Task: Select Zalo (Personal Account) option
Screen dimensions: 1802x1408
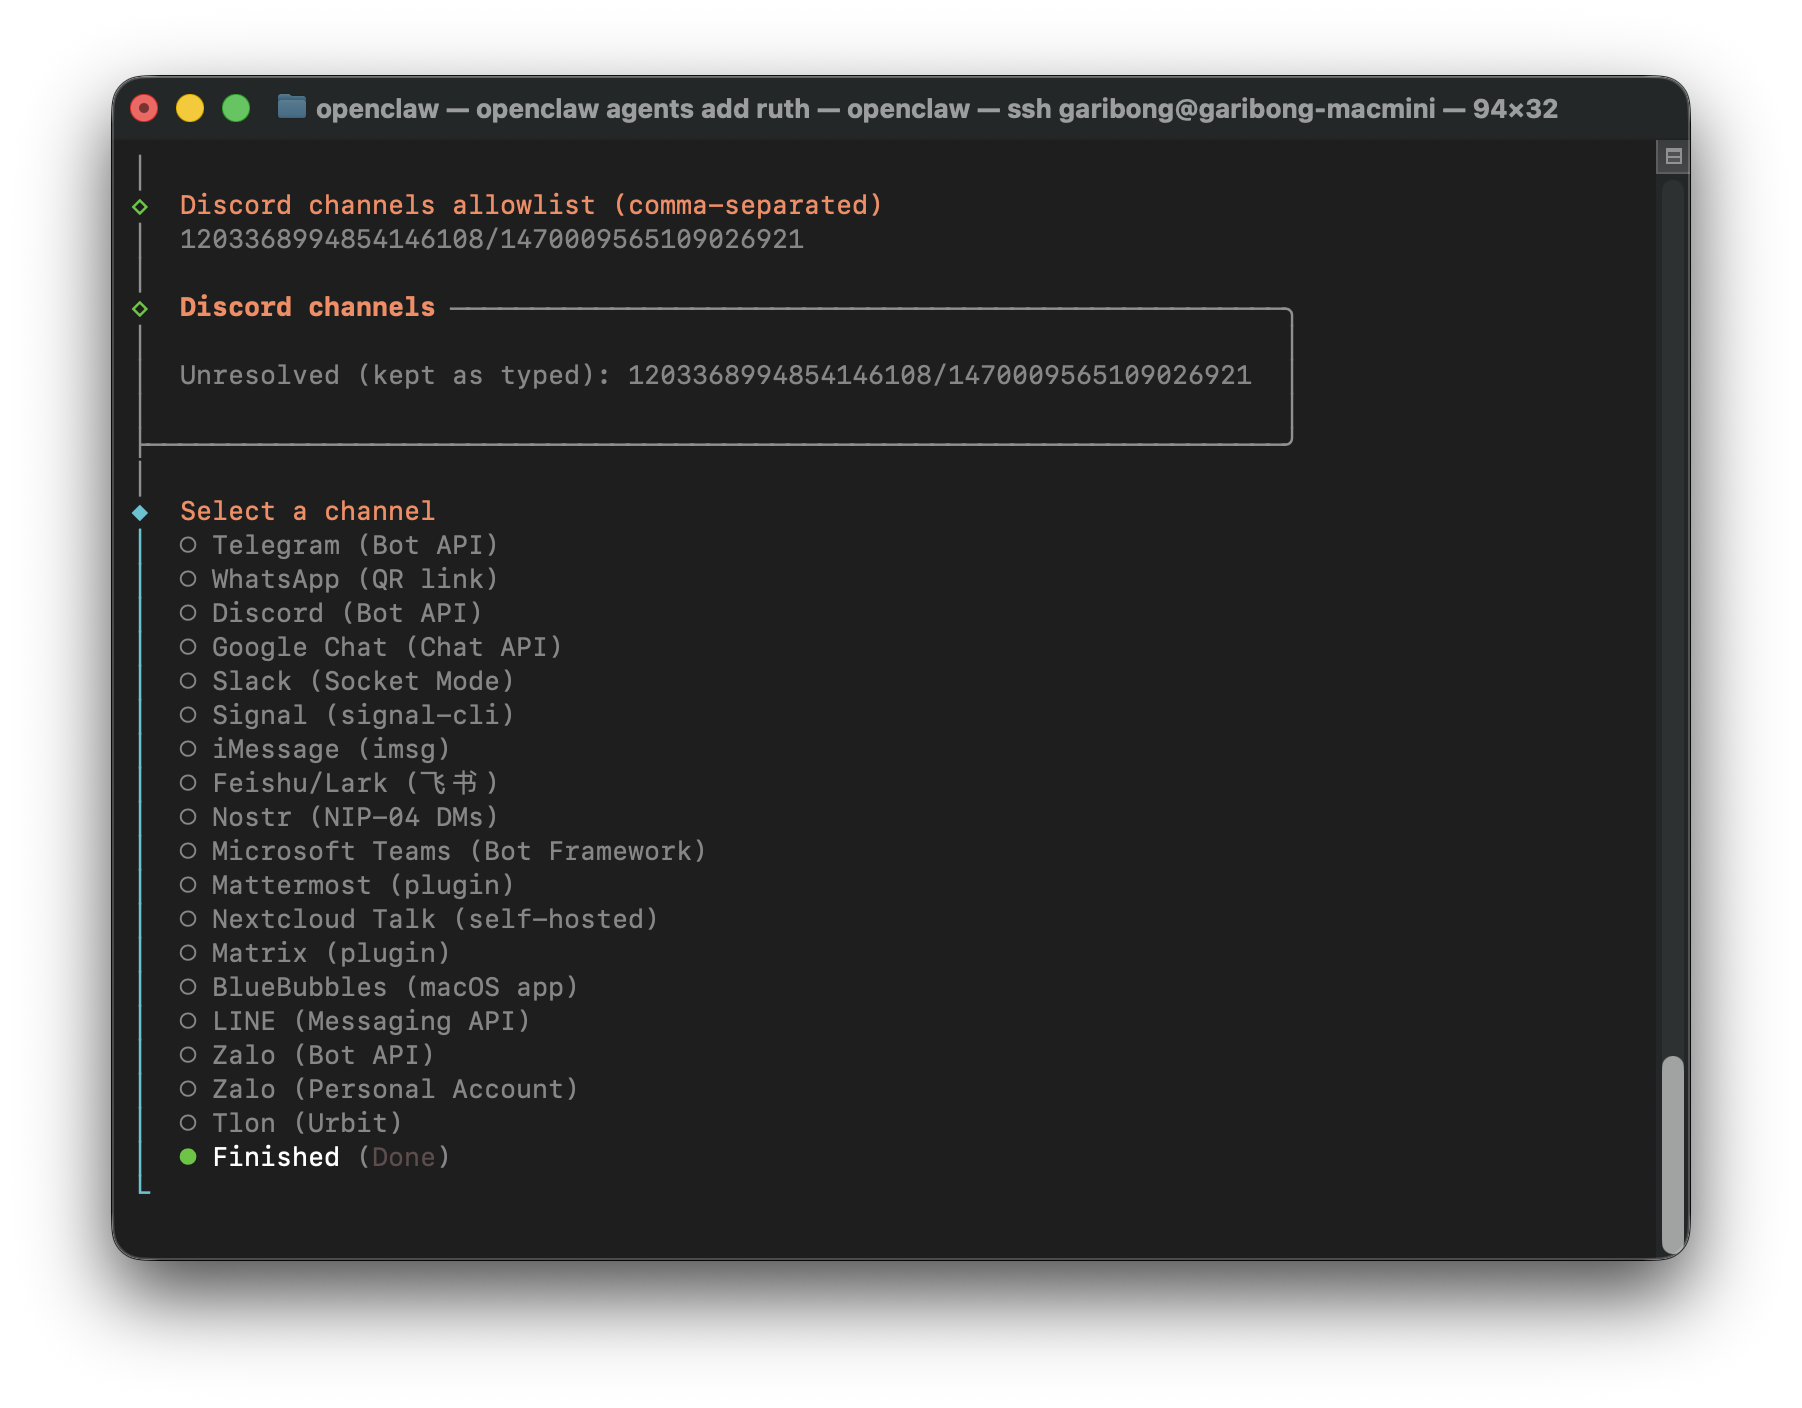Action: pos(379,1089)
